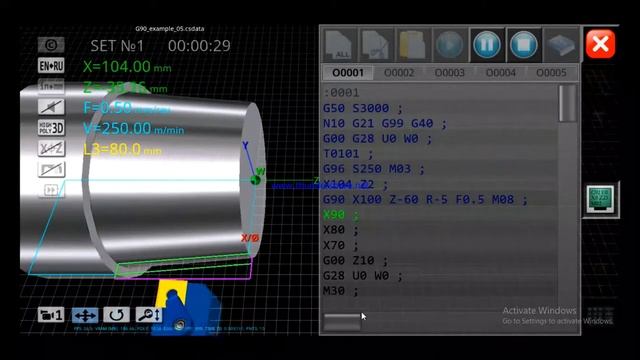
Task: Click the highlighted 'X90 ;' code line
Action: (x=341, y=215)
